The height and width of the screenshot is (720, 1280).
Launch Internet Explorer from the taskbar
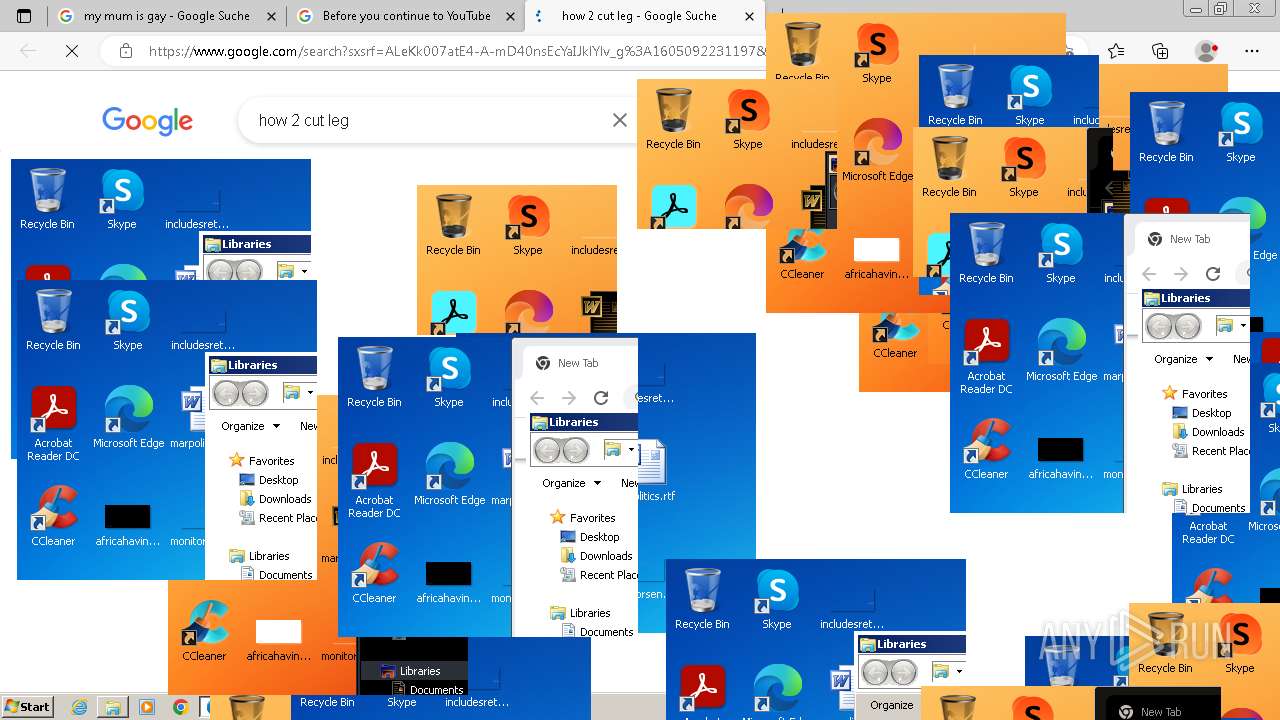(80, 707)
